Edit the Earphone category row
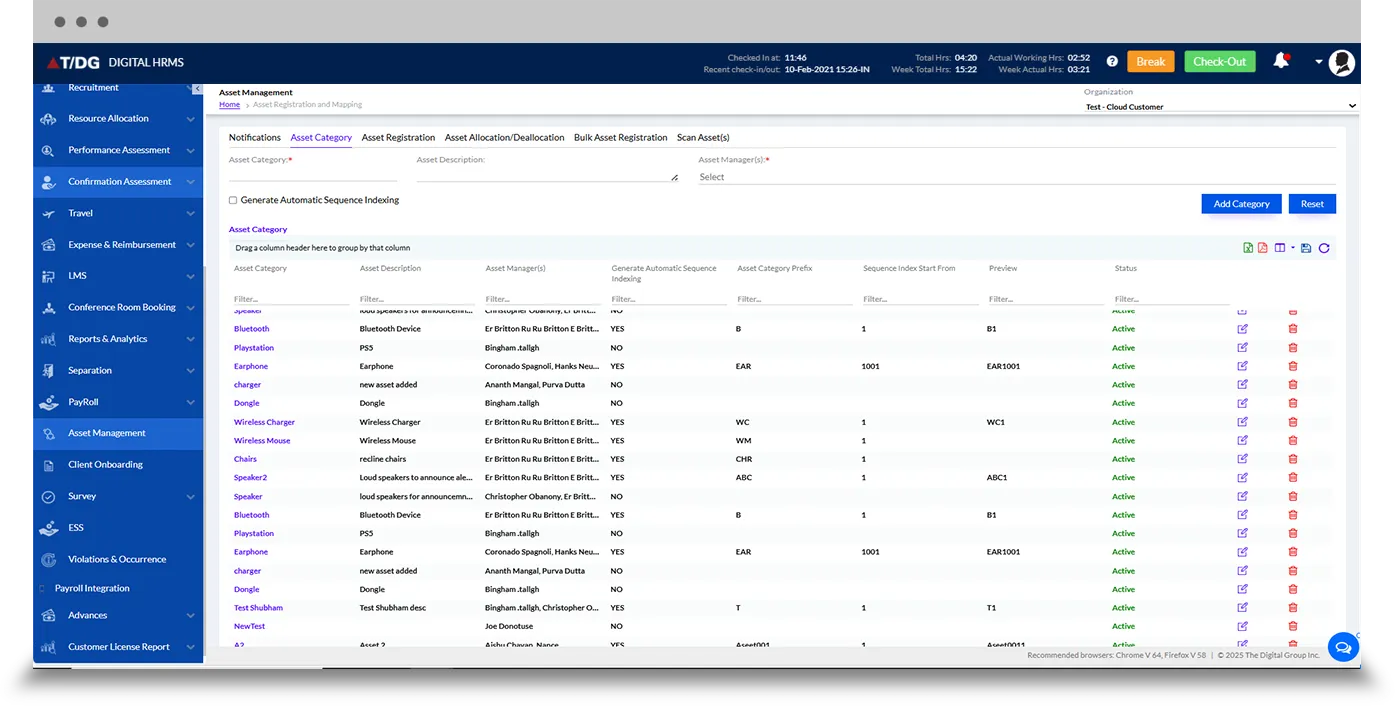 1242,366
